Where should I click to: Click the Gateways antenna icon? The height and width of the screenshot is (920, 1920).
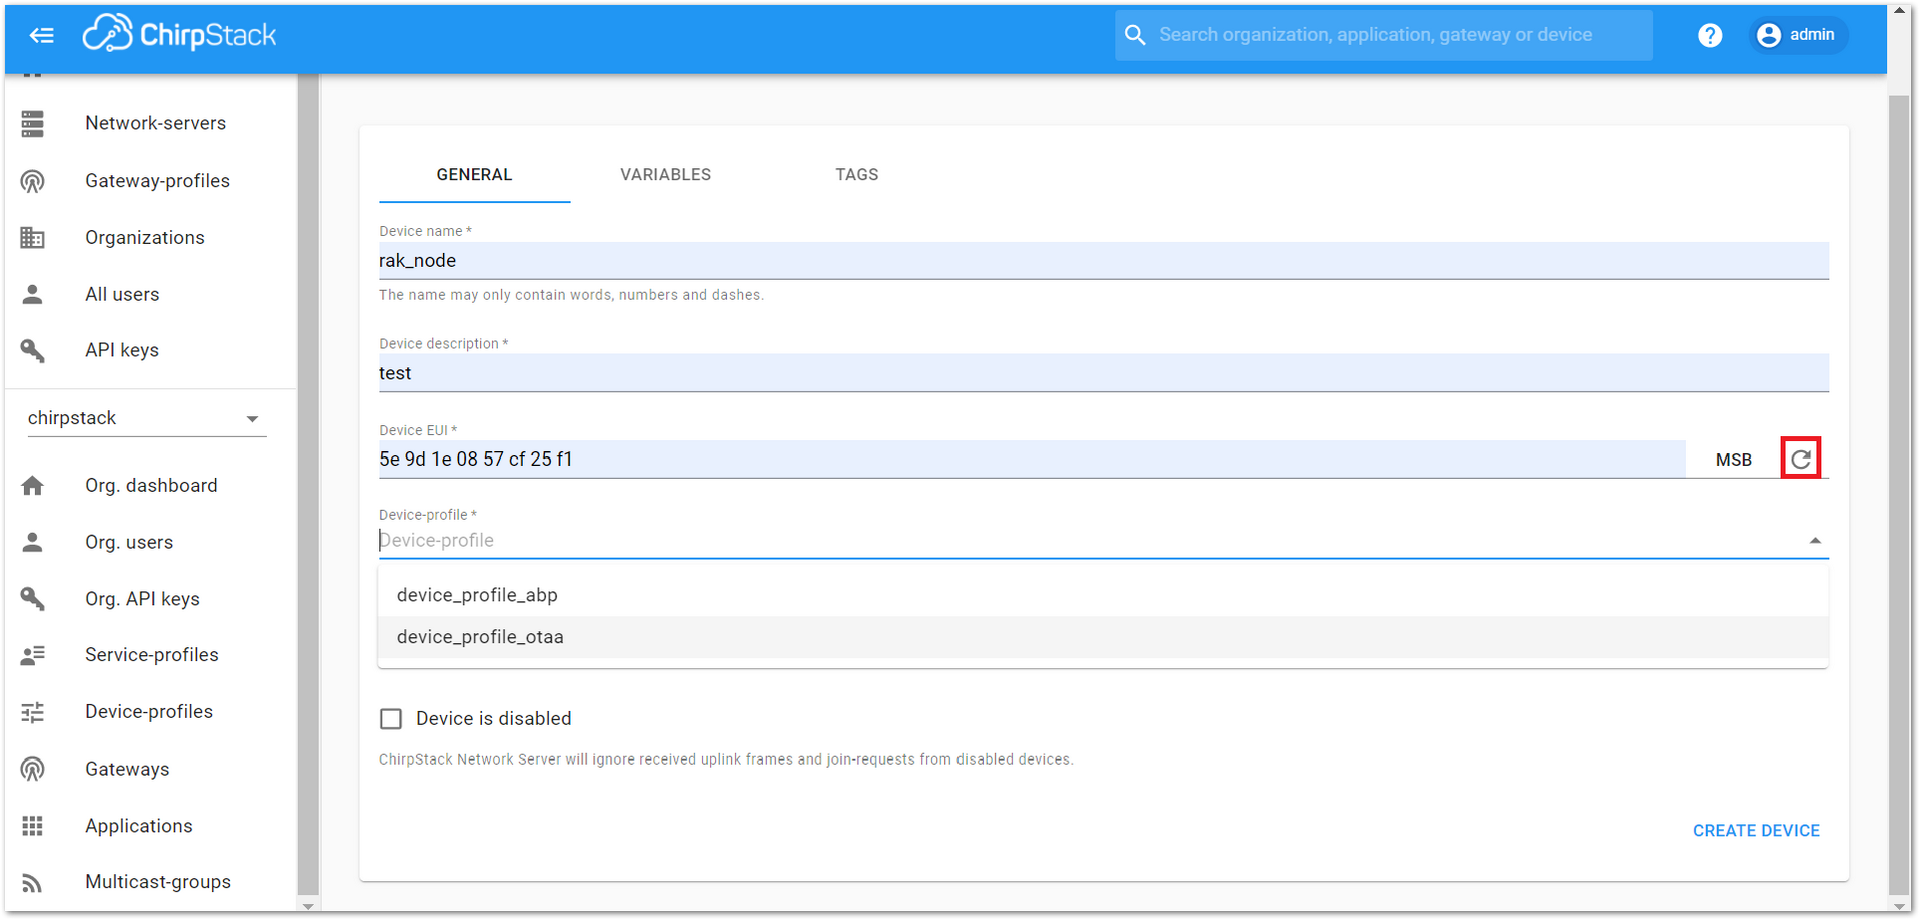click(33, 769)
